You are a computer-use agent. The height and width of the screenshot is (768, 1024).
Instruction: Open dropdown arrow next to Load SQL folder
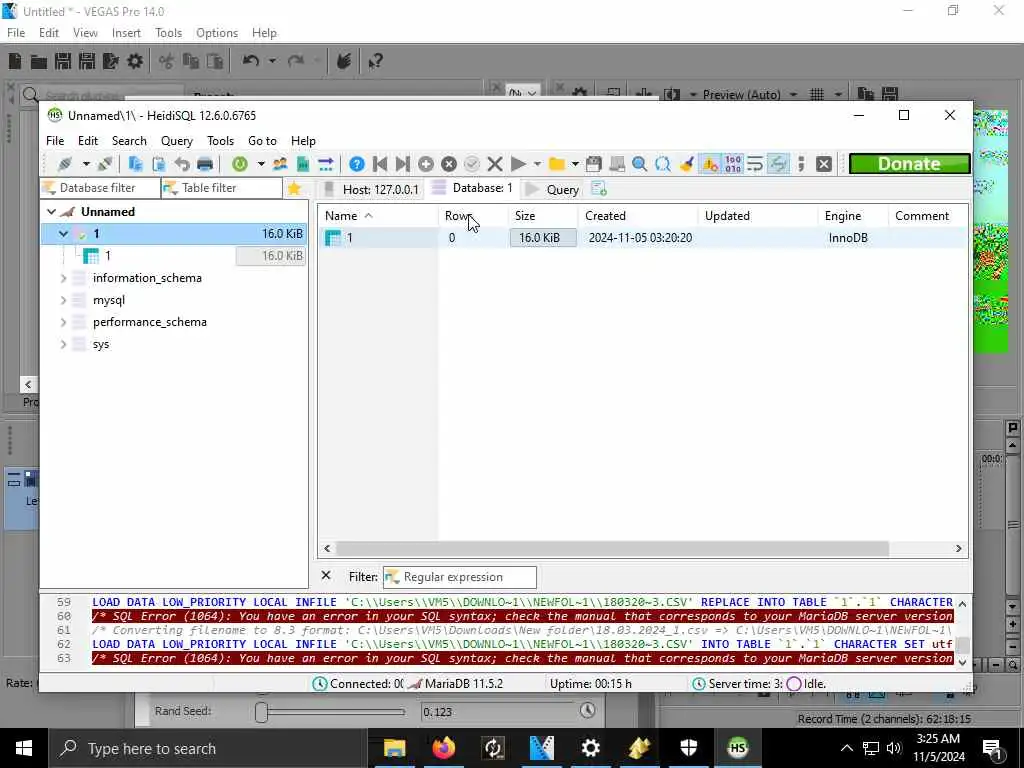[575, 164]
